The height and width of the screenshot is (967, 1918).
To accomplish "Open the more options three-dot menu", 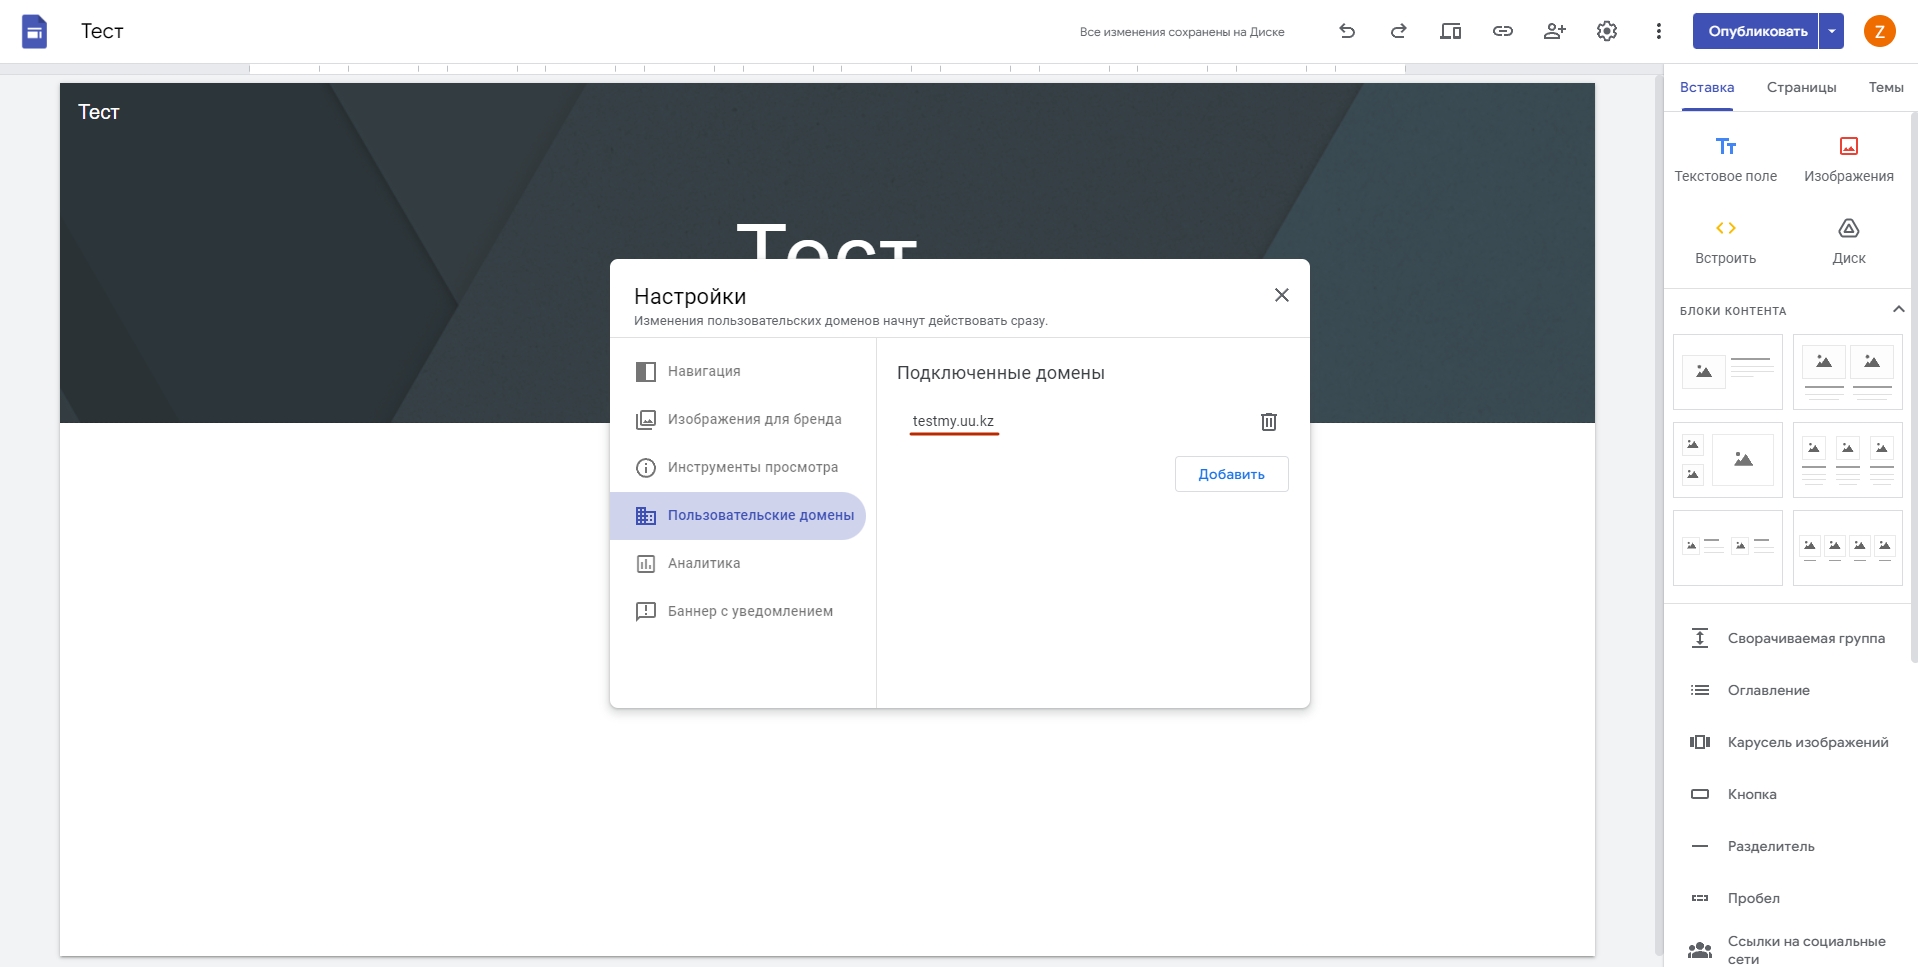I will (1659, 31).
